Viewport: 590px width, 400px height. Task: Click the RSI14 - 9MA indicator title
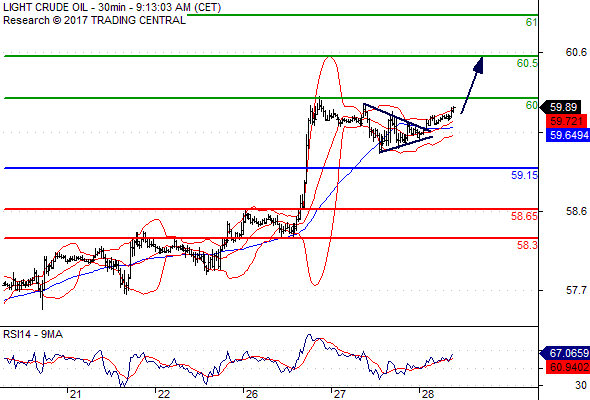pyautogui.click(x=33, y=334)
